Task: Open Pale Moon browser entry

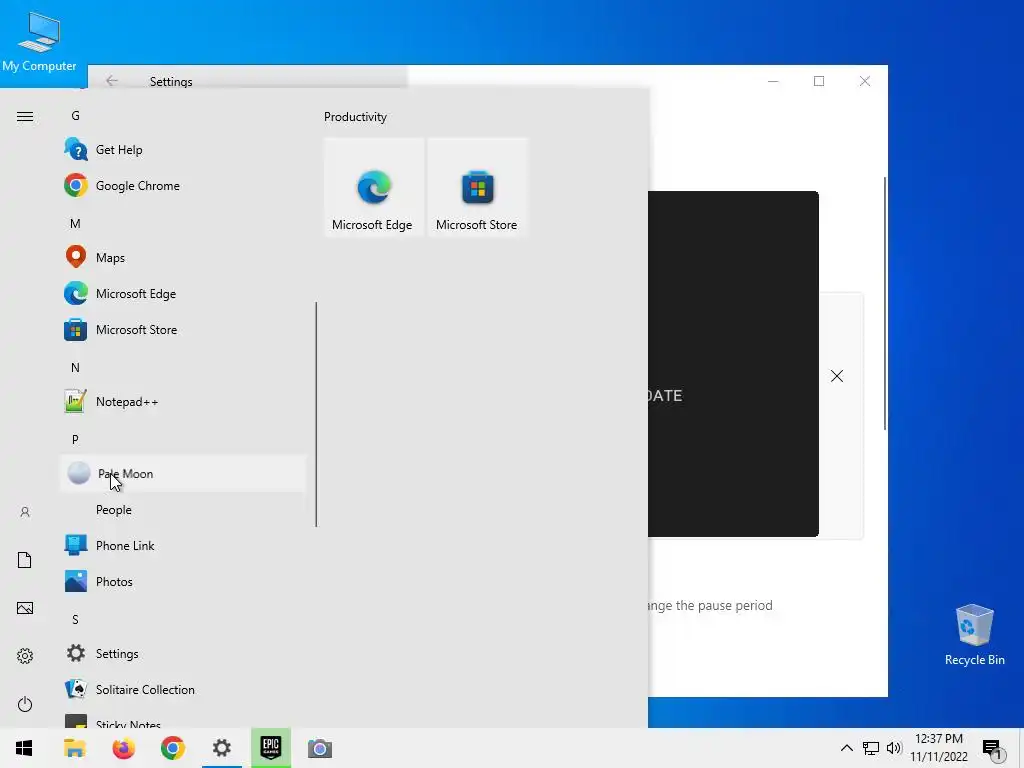Action: pyautogui.click(x=183, y=473)
